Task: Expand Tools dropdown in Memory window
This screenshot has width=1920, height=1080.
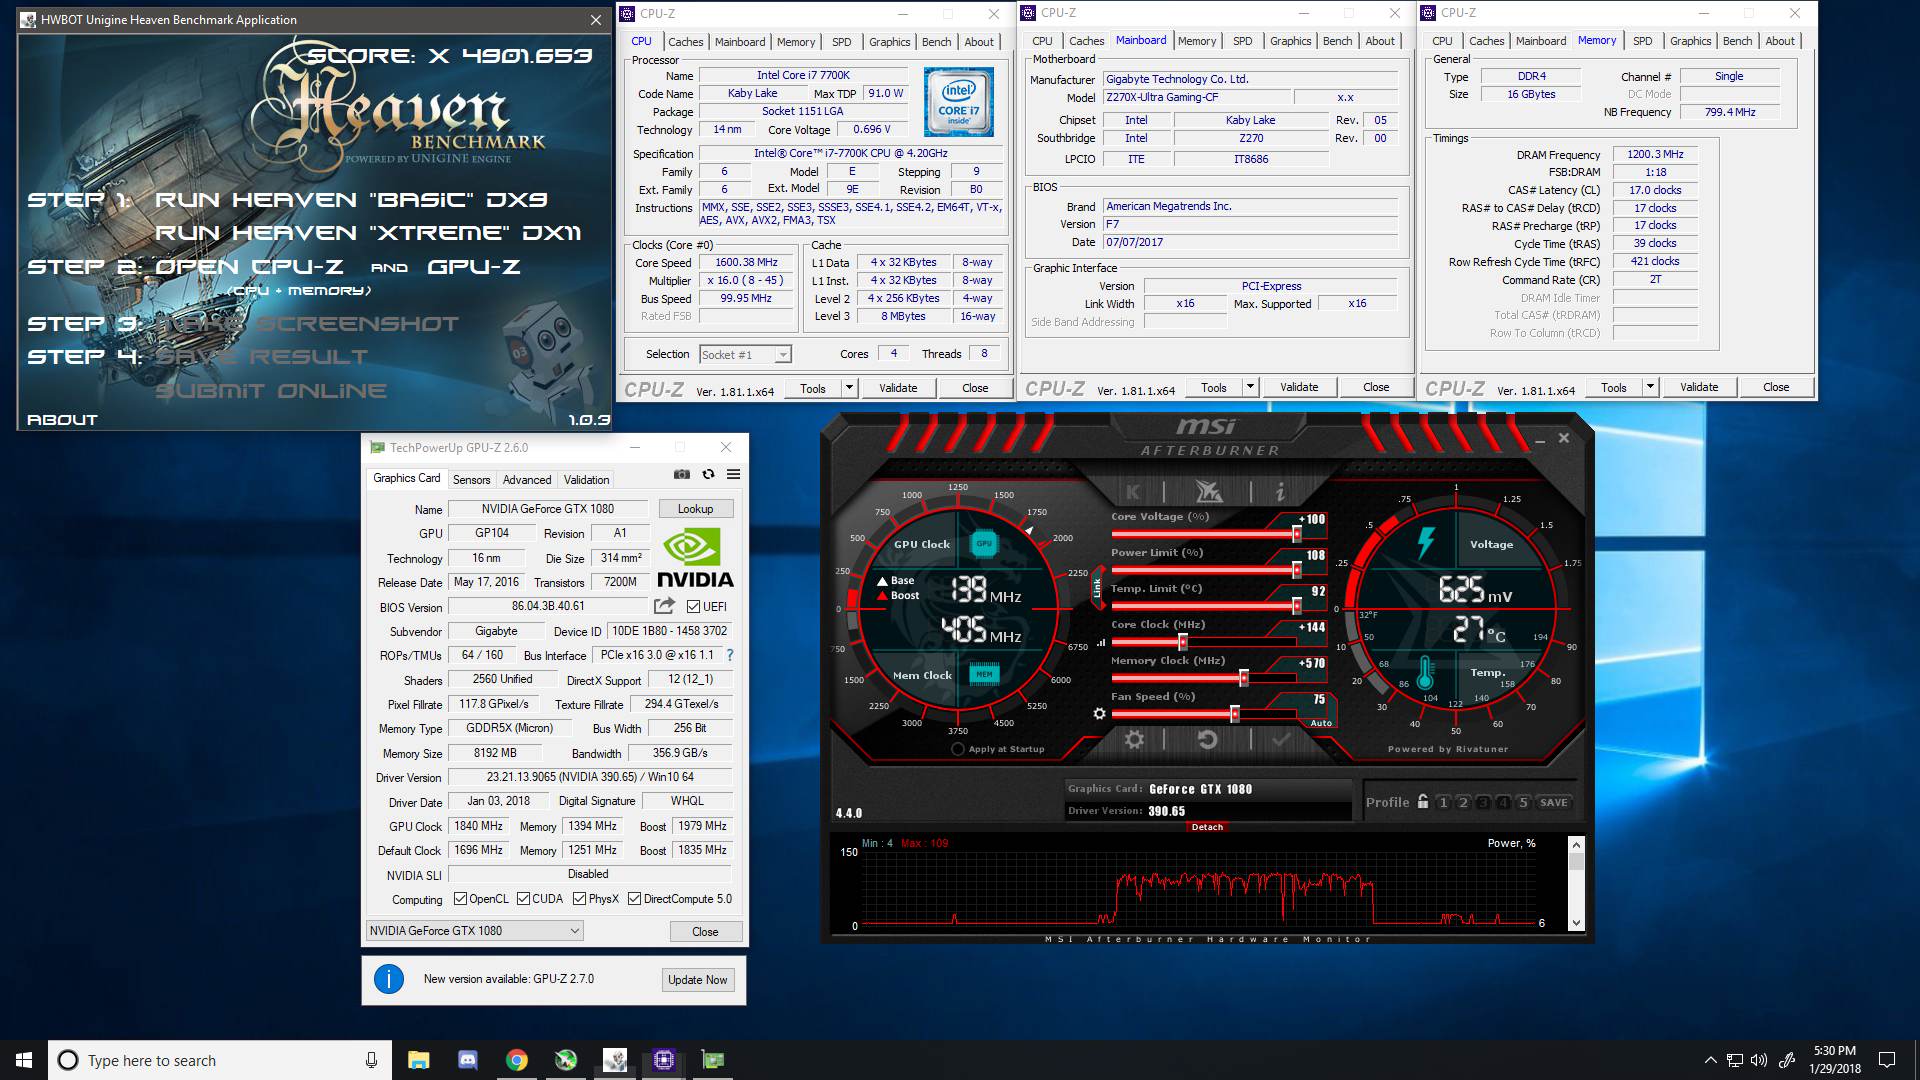Action: (x=1650, y=387)
